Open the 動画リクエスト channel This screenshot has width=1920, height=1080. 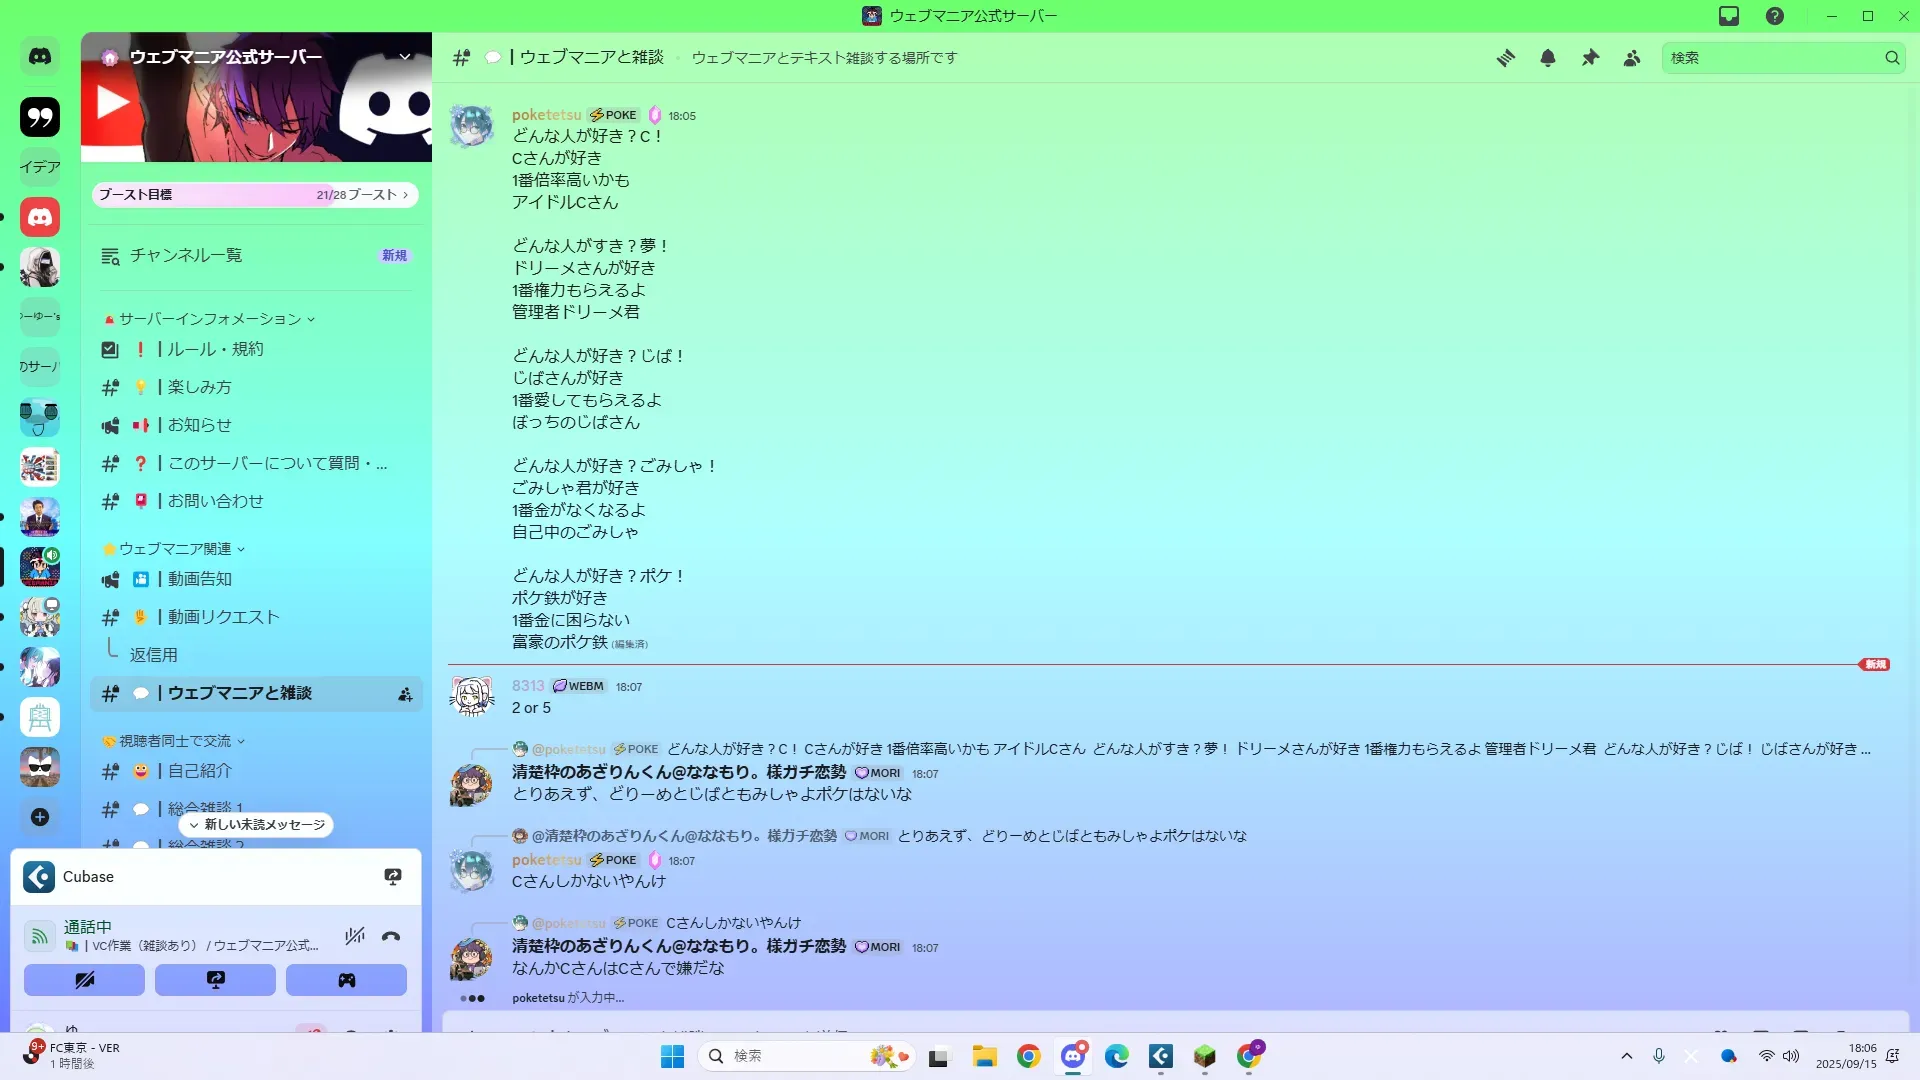[223, 617]
